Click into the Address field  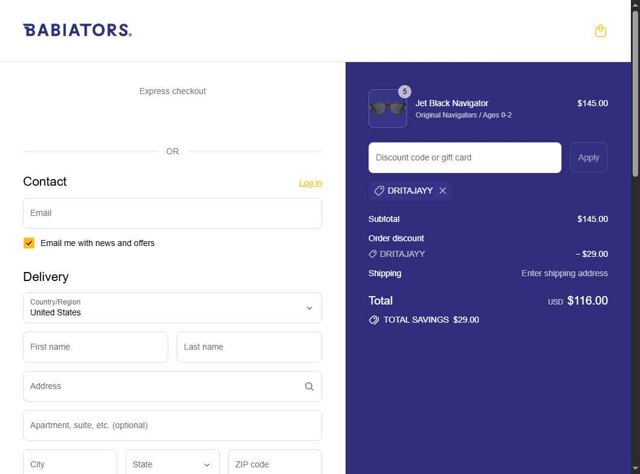[x=172, y=386]
